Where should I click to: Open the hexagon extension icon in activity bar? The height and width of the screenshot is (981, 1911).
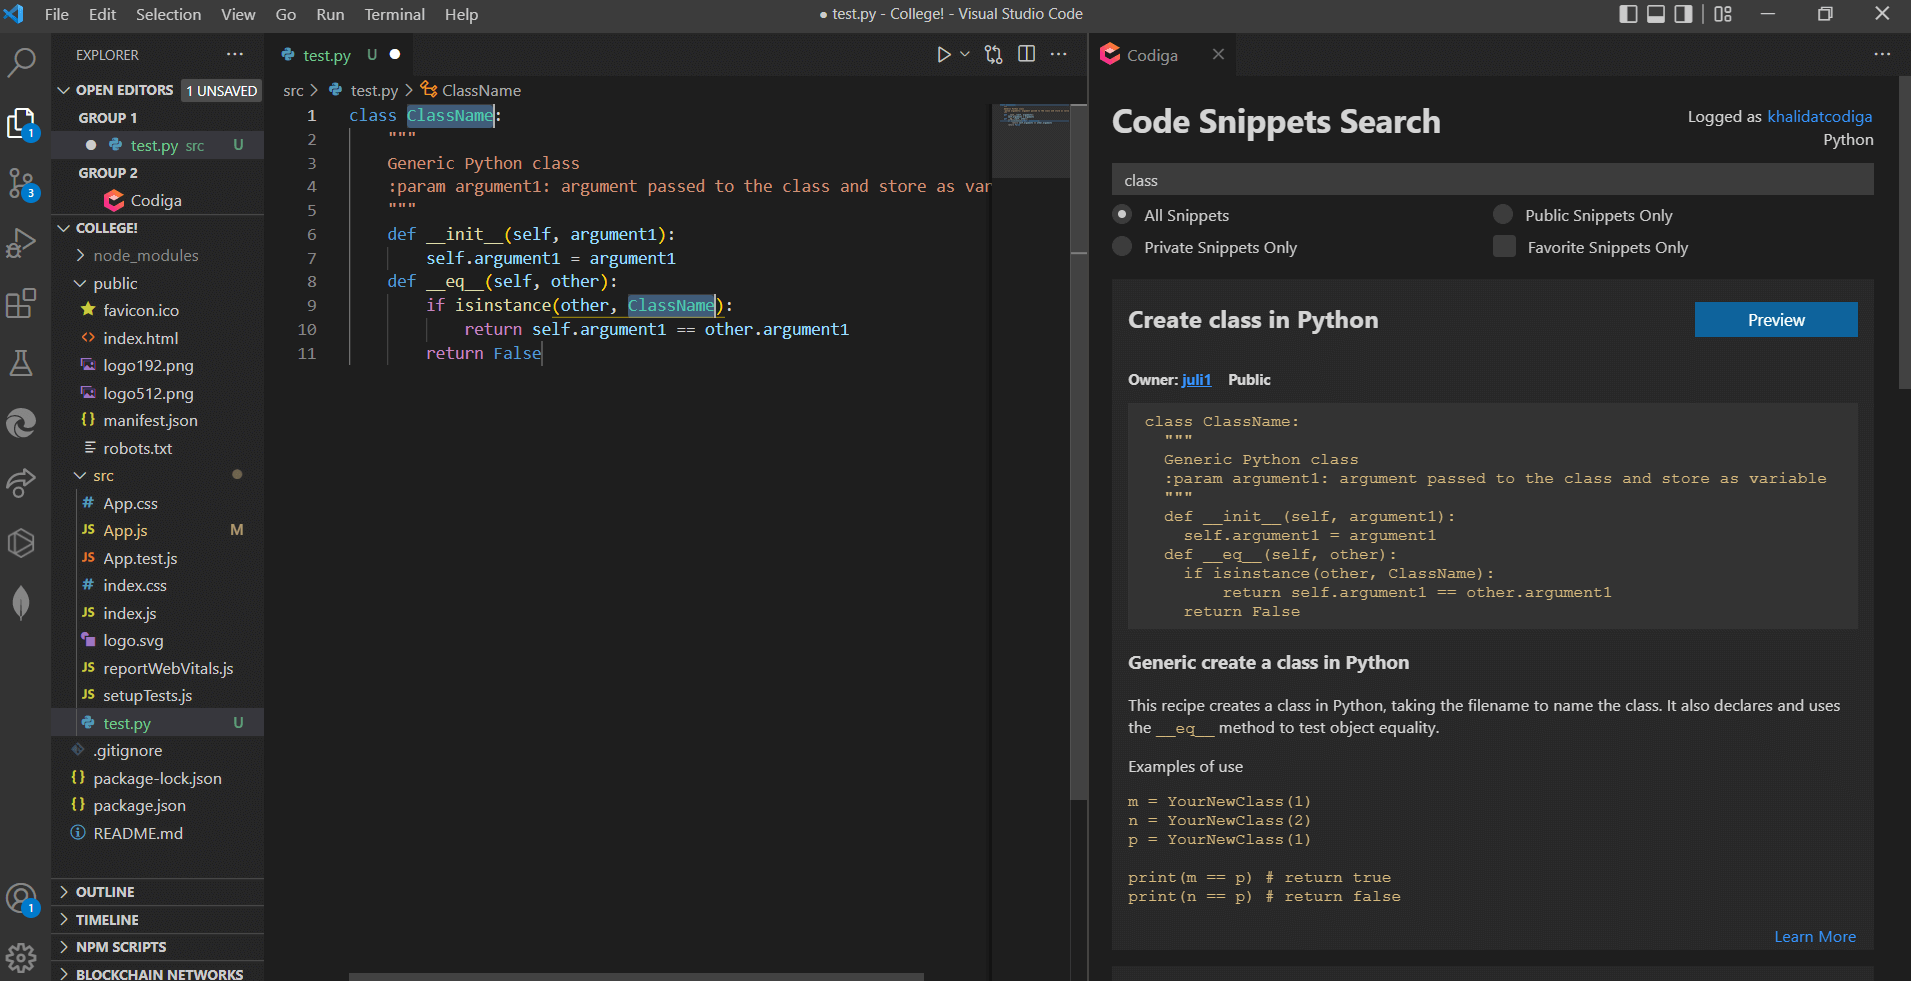pyautogui.click(x=21, y=543)
